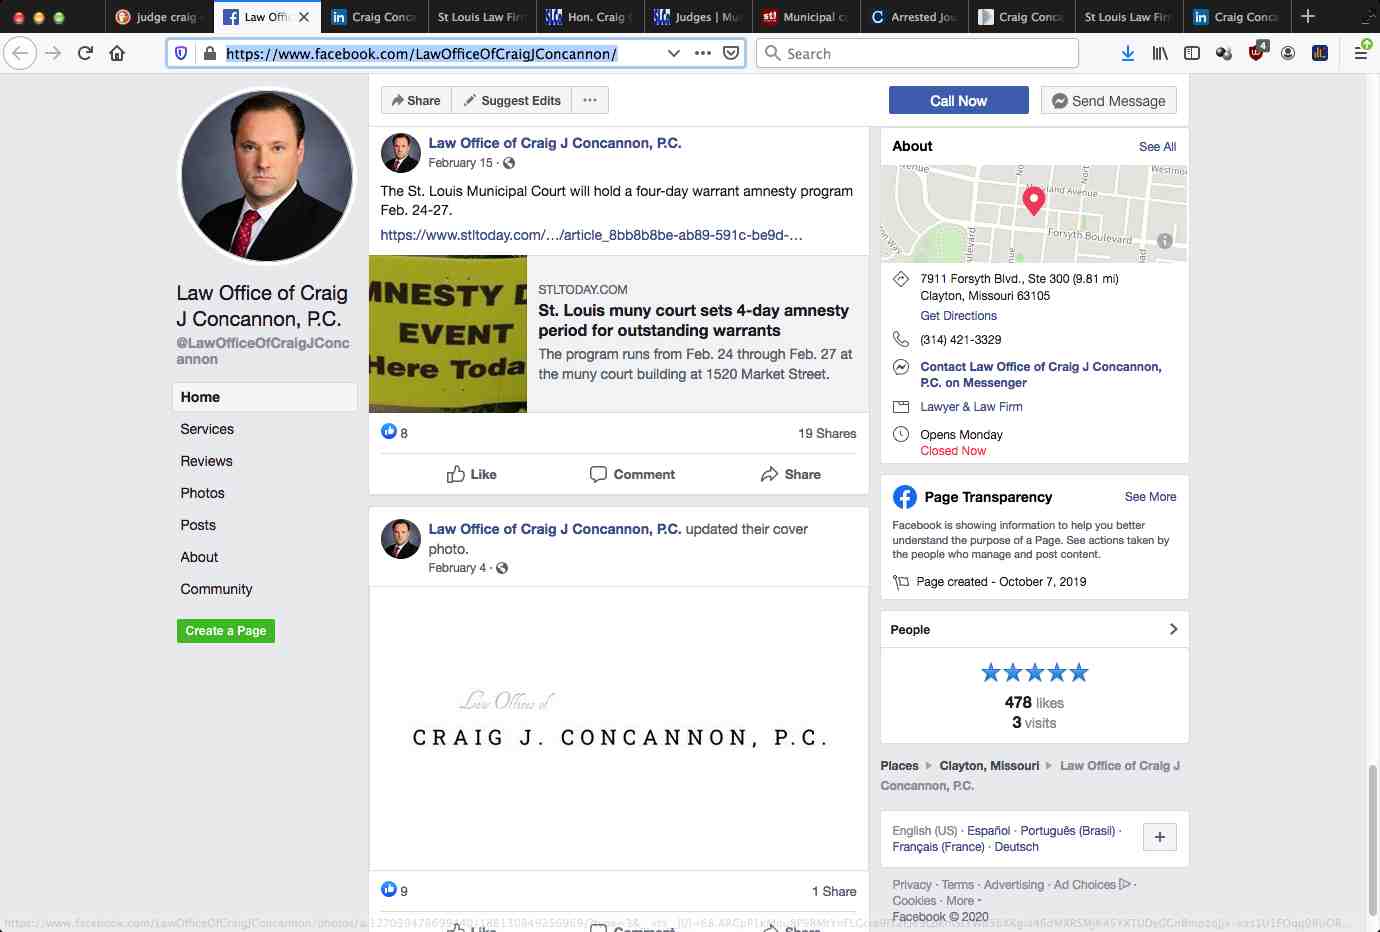Send Message to the law office
The width and height of the screenshot is (1380, 932).
pyautogui.click(x=1109, y=100)
